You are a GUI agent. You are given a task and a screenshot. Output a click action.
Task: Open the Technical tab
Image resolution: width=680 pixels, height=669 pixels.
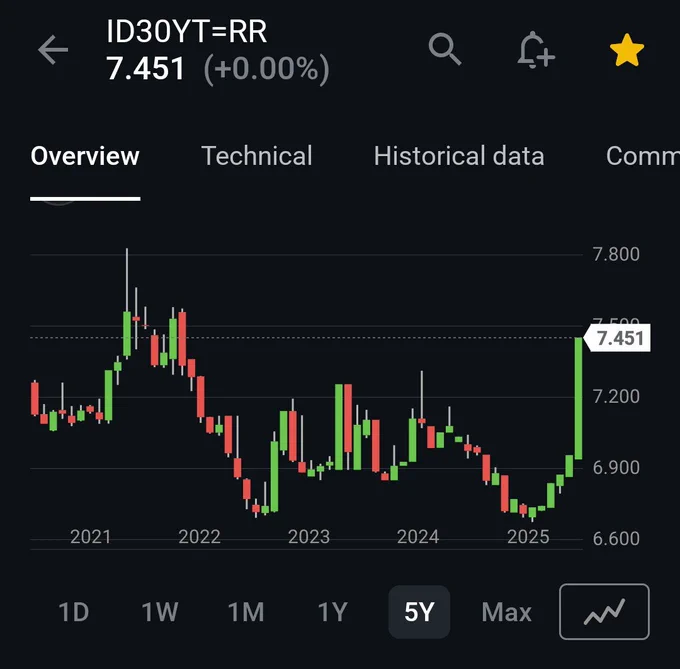[257, 156]
